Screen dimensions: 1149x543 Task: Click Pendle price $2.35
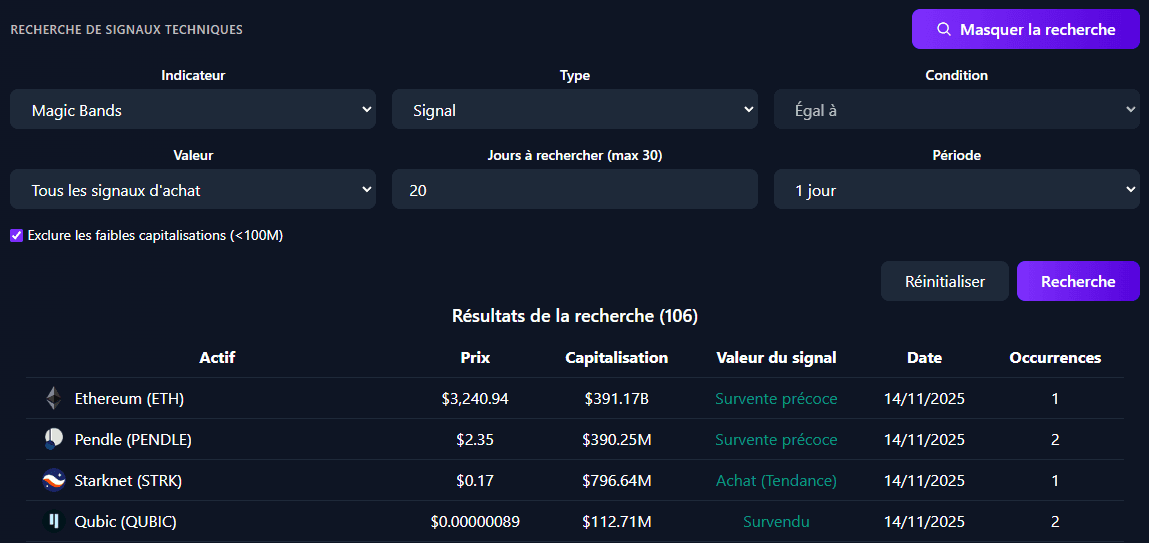[475, 440]
